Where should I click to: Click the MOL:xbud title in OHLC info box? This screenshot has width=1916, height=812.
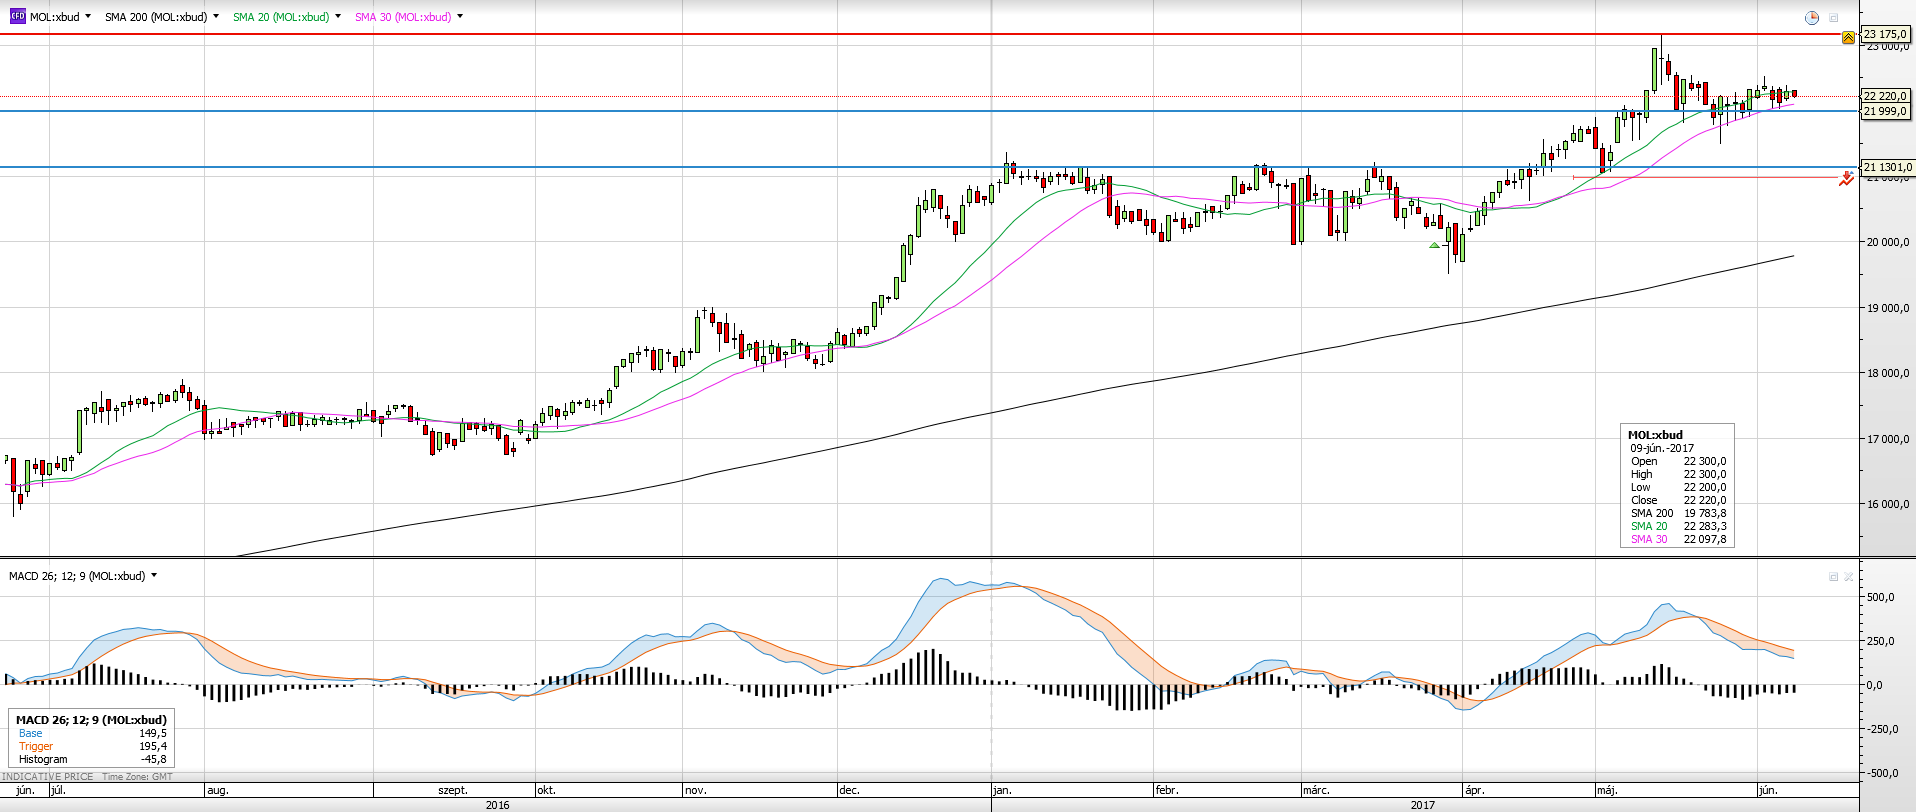pyautogui.click(x=1655, y=435)
